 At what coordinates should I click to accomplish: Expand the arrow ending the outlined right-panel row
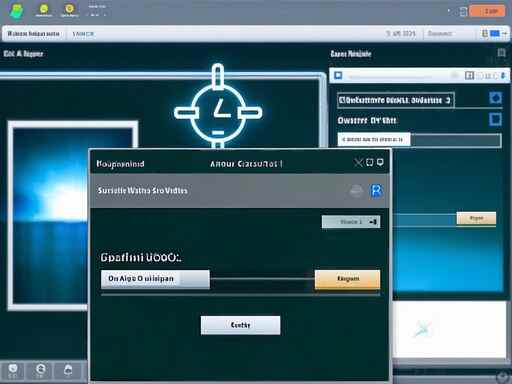point(448,100)
